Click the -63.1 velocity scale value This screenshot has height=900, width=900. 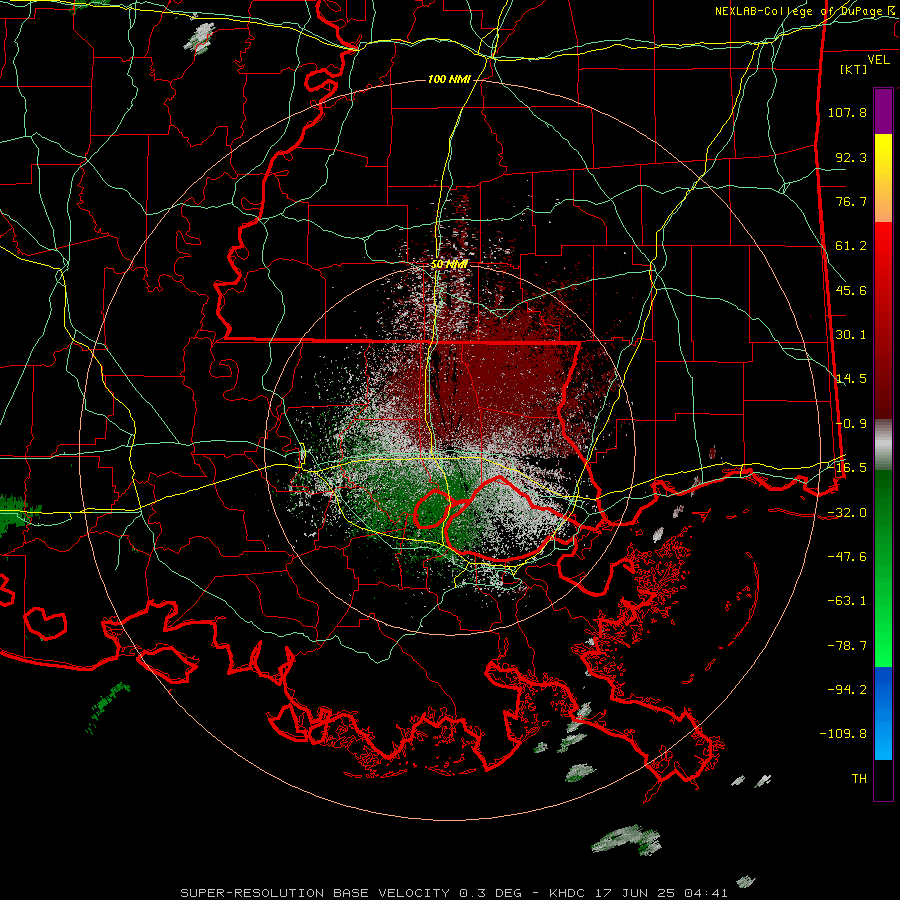click(x=847, y=601)
